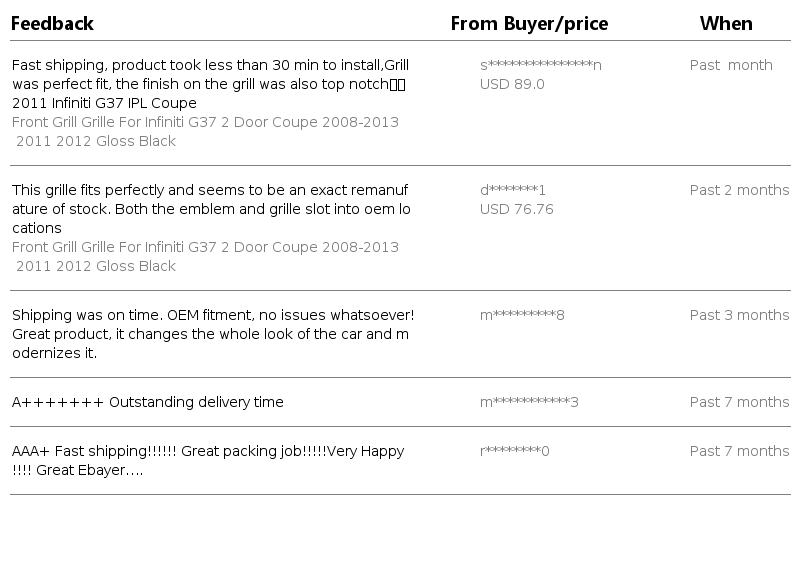The height and width of the screenshot is (582, 800).
Task: Click the buyer name ending in 8
Action: pyautogui.click(x=522, y=315)
